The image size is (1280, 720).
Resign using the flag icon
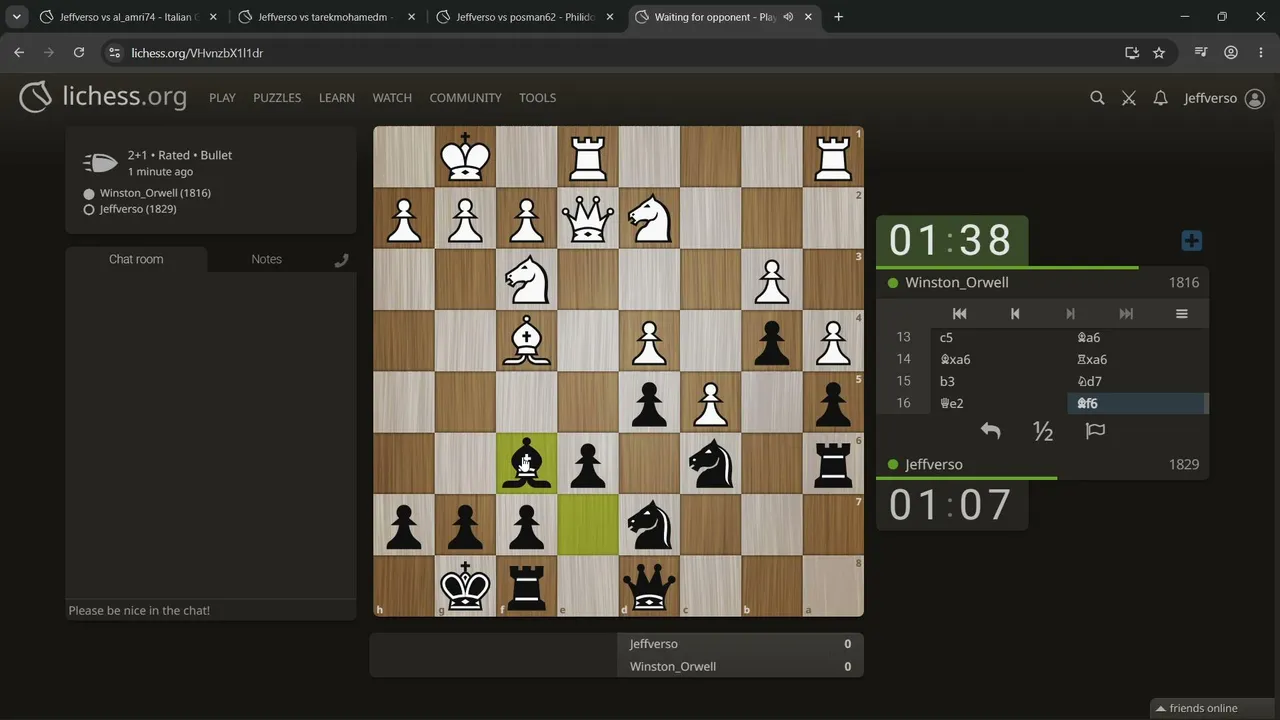point(1095,431)
